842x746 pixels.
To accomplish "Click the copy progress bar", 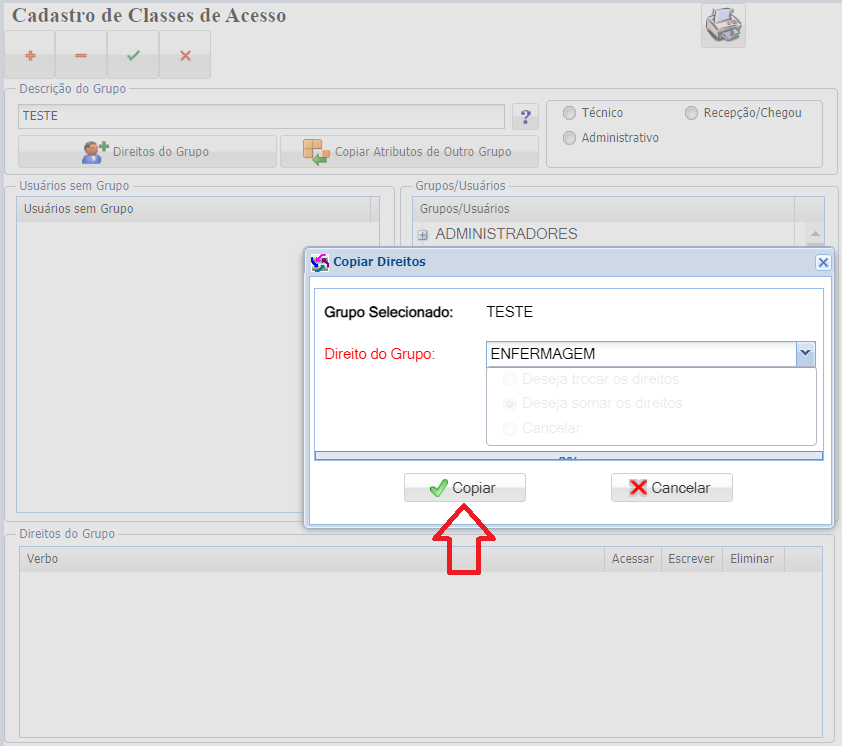I will tap(569, 456).
